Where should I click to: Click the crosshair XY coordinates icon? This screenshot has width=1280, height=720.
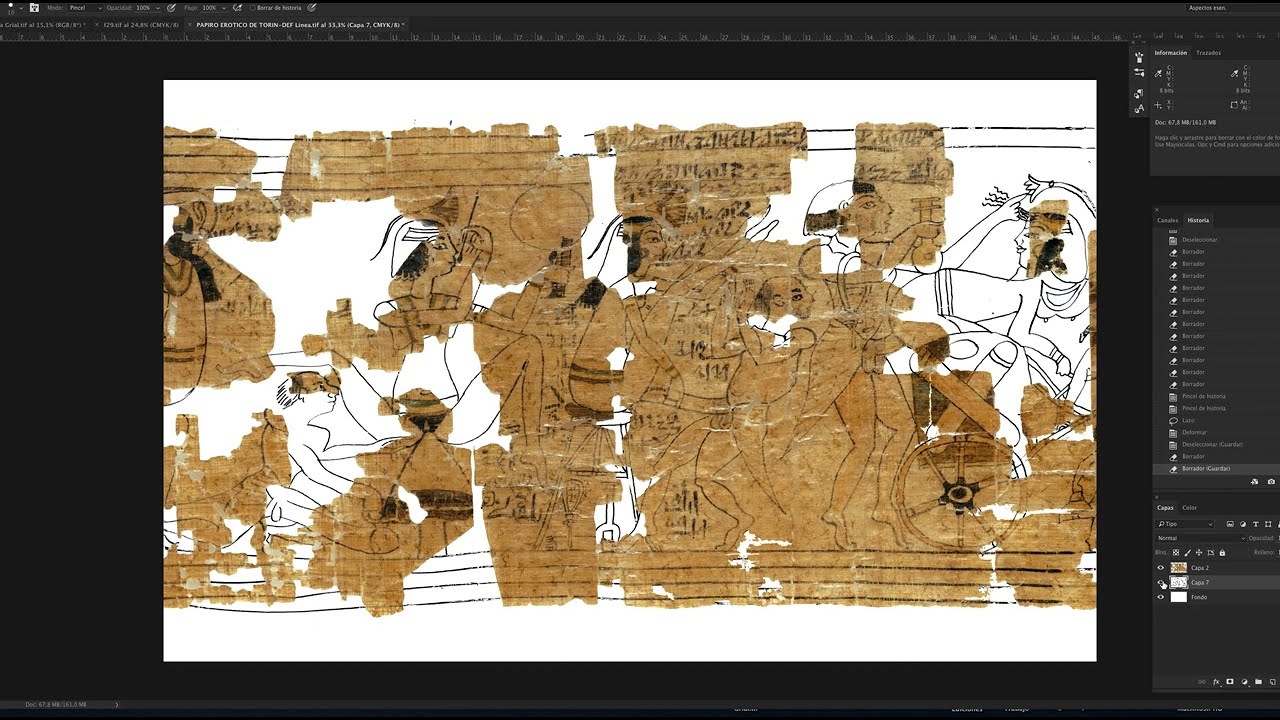(x=1158, y=105)
